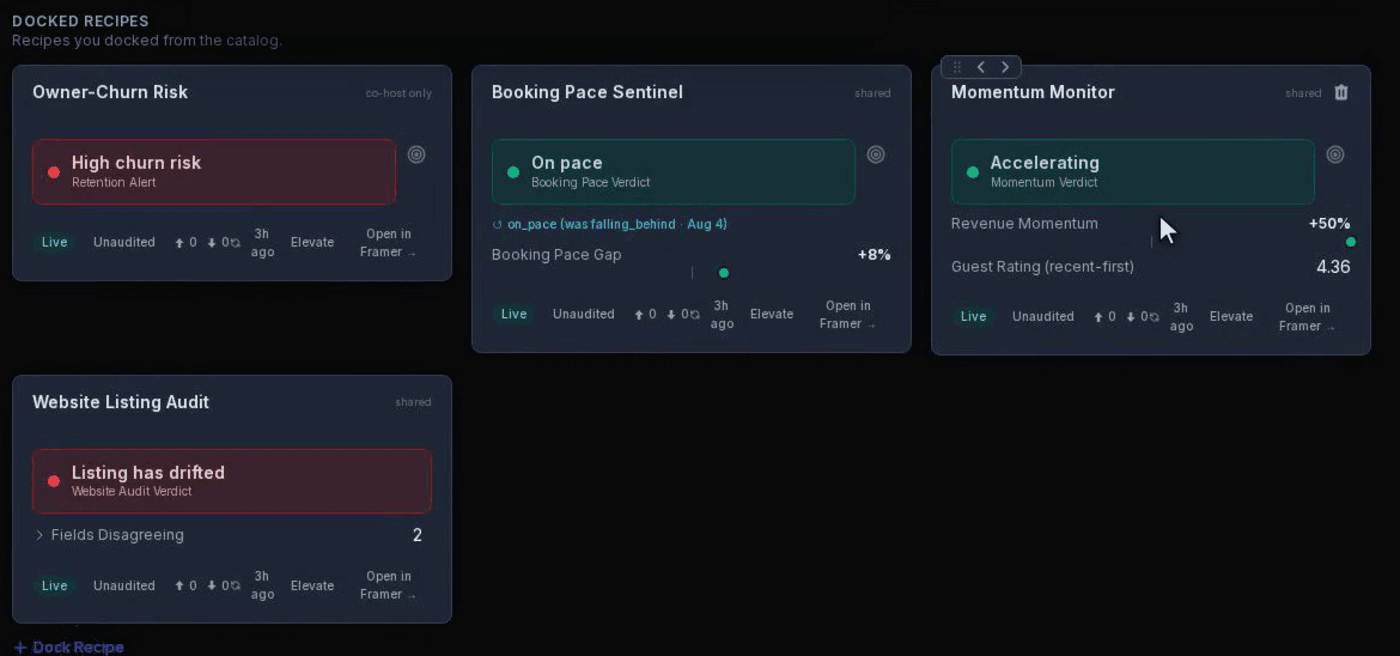Viewport: 1400px width, 656px height.
Task: Move Momentum Monitor left with arrow
Action: tap(981, 67)
